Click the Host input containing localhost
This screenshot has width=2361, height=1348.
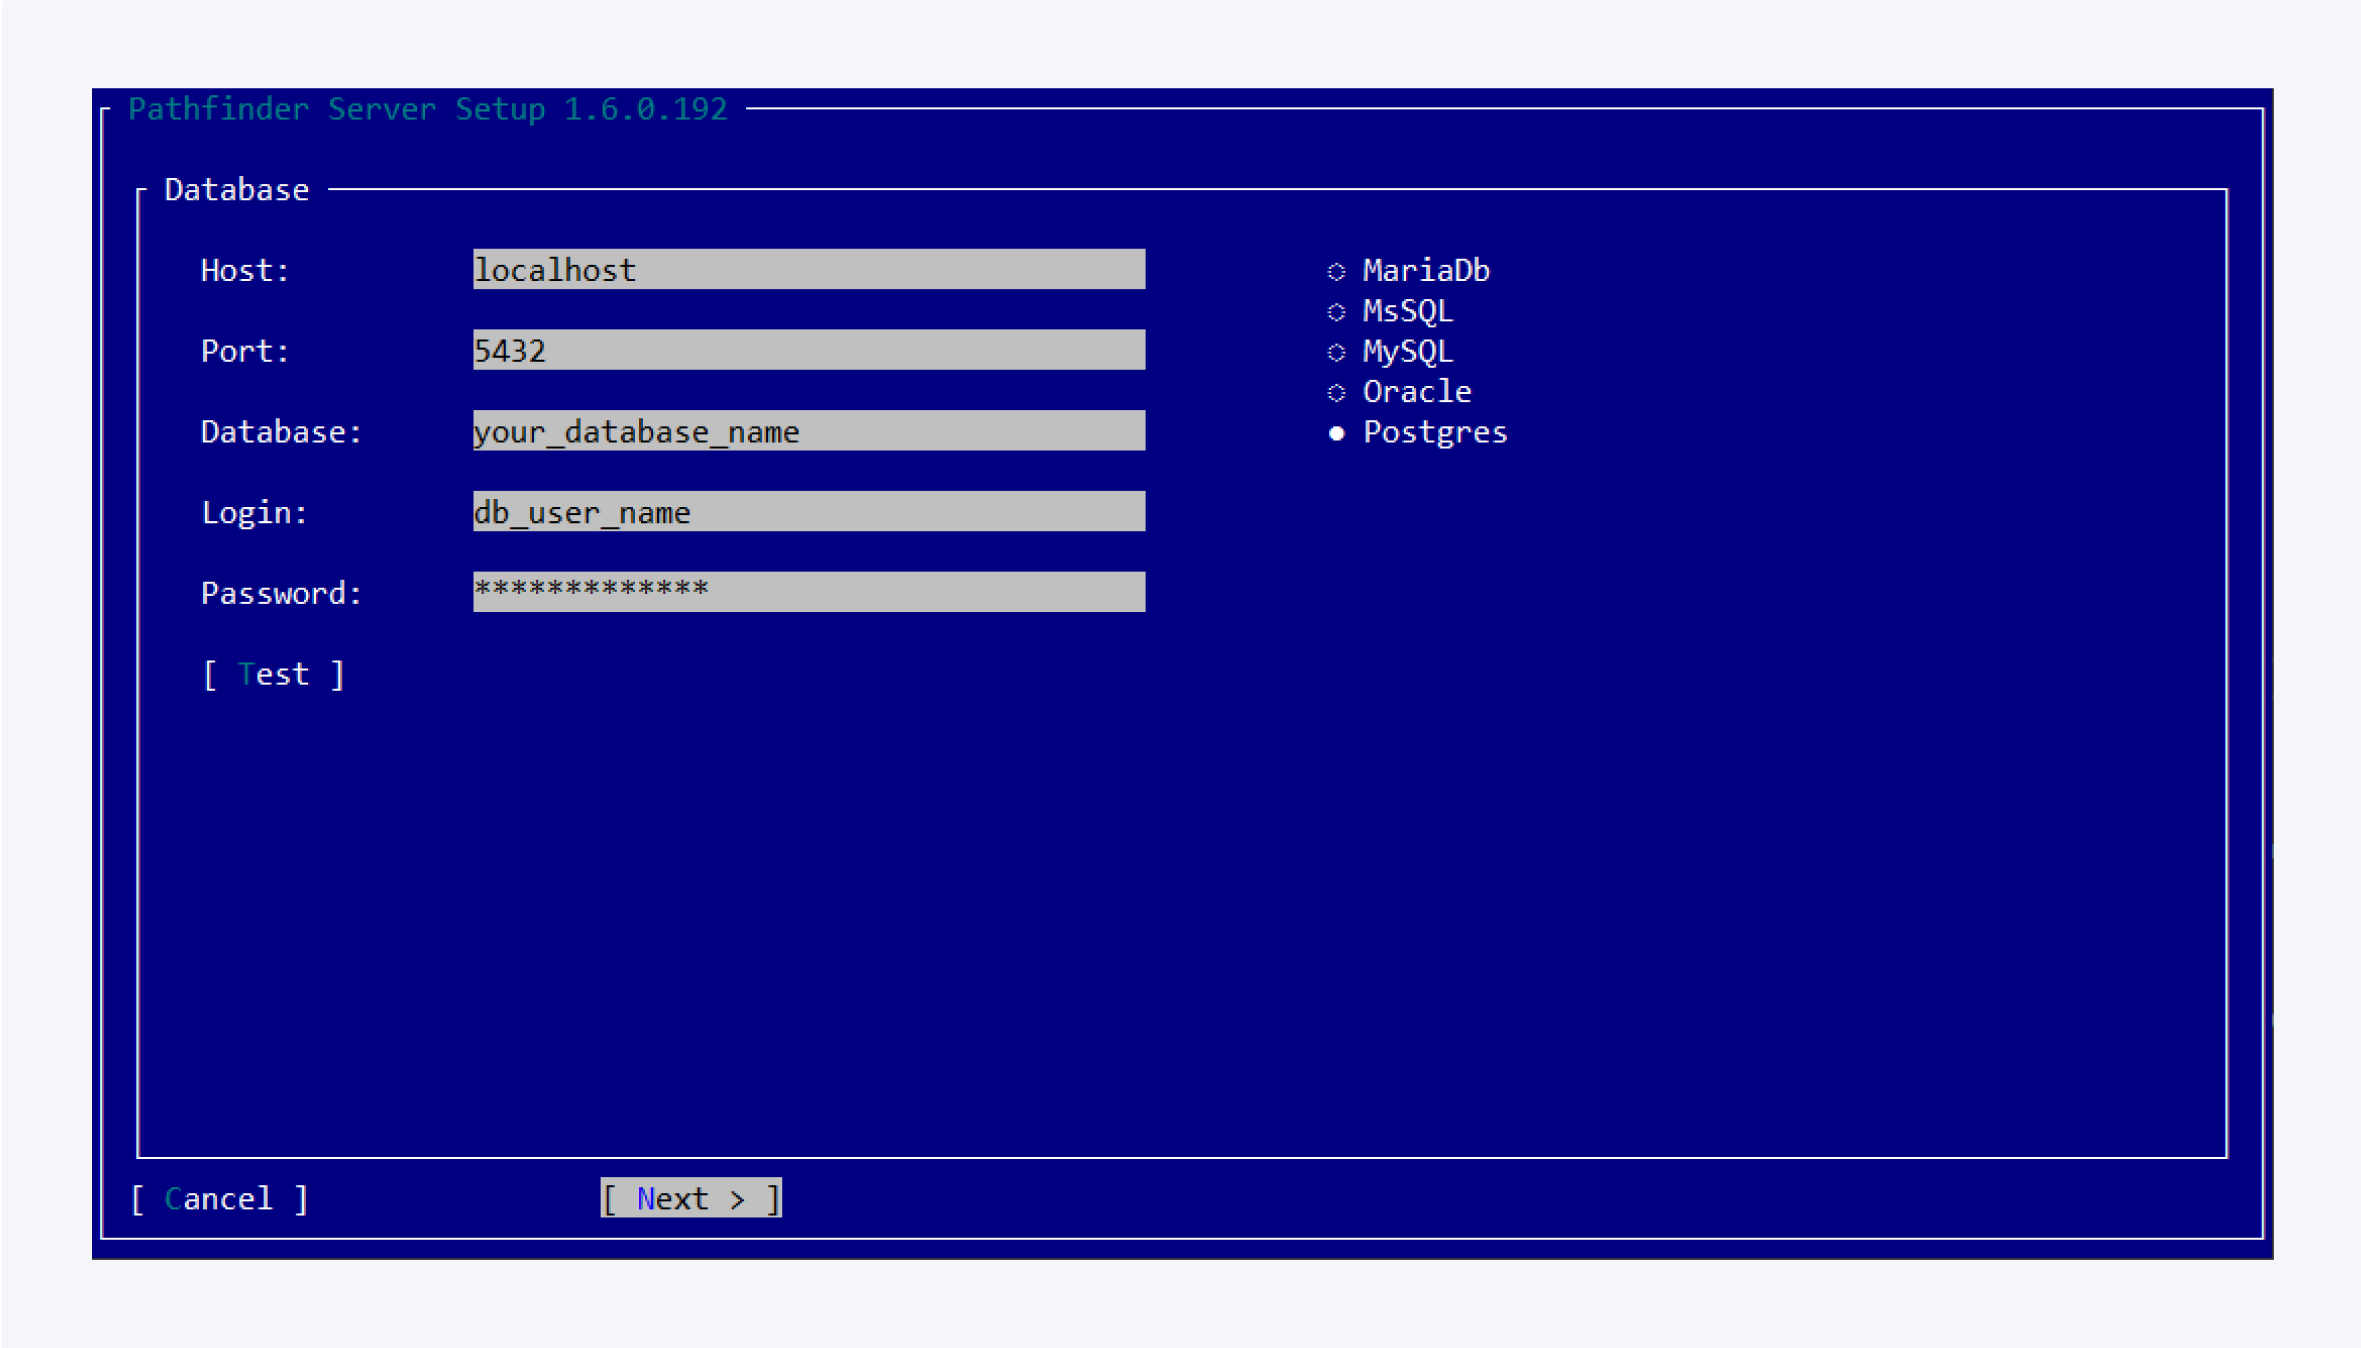click(807, 269)
